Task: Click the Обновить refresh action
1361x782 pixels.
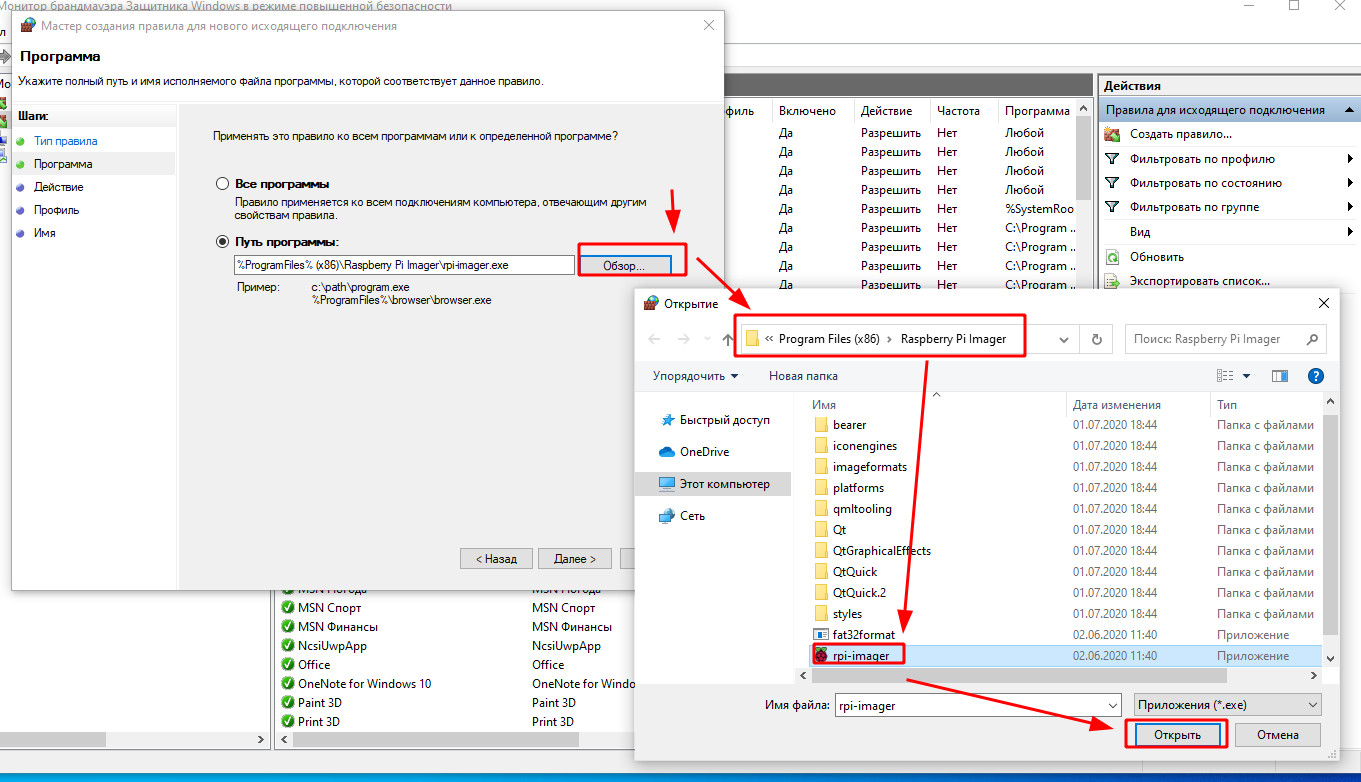Action: pyautogui.click(x=1156, y=257)
